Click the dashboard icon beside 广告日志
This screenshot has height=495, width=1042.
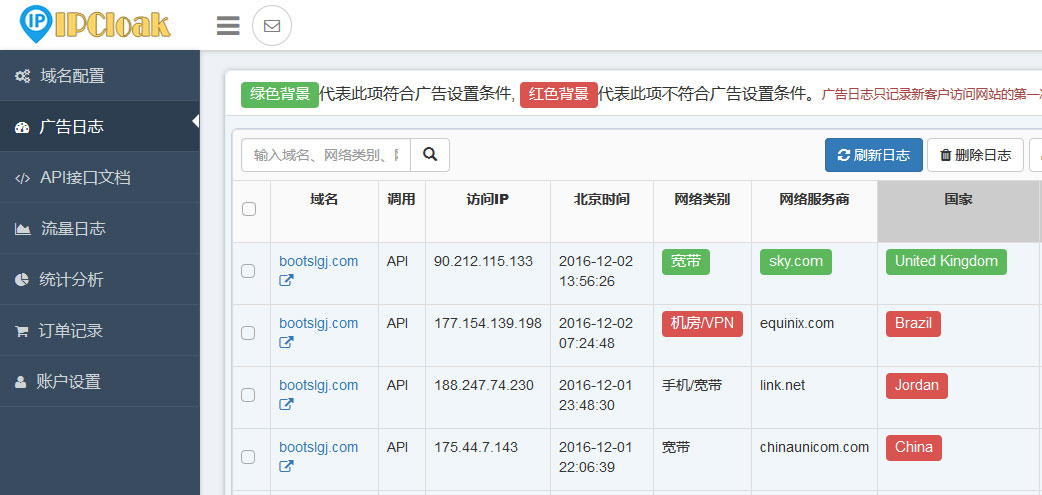click(x=22, y=127)
